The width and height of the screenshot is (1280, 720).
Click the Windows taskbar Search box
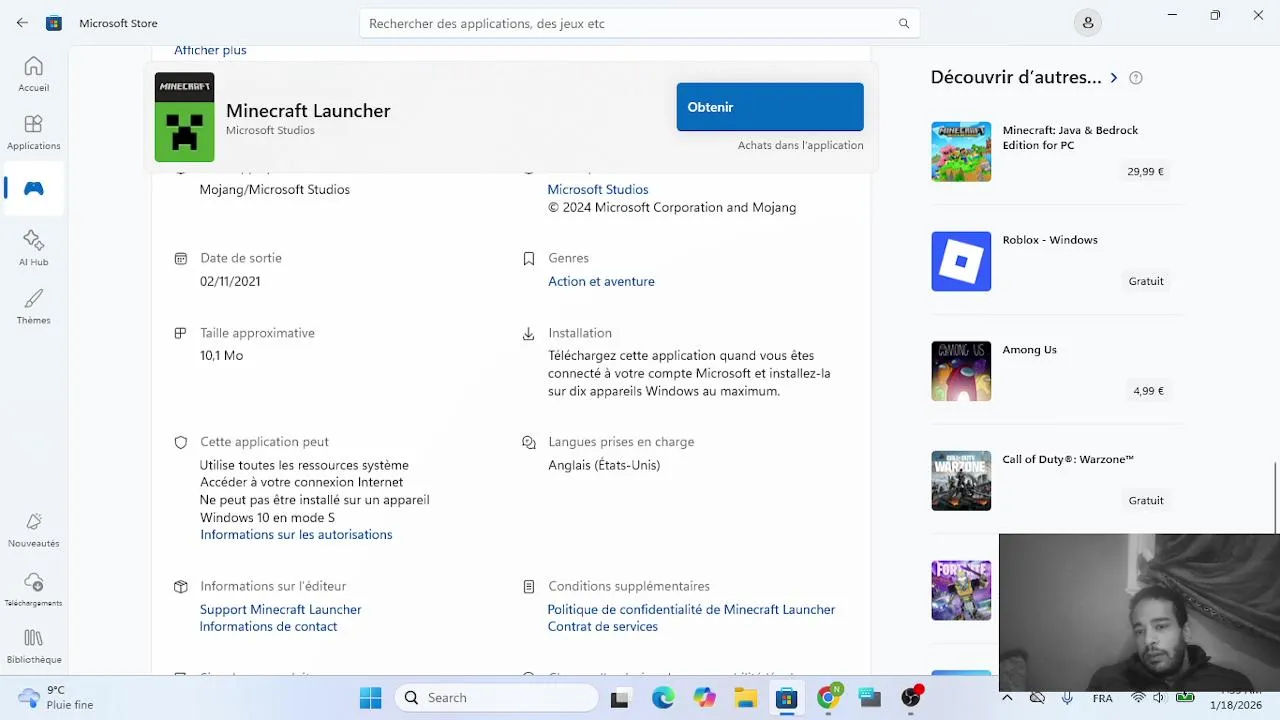497,698
